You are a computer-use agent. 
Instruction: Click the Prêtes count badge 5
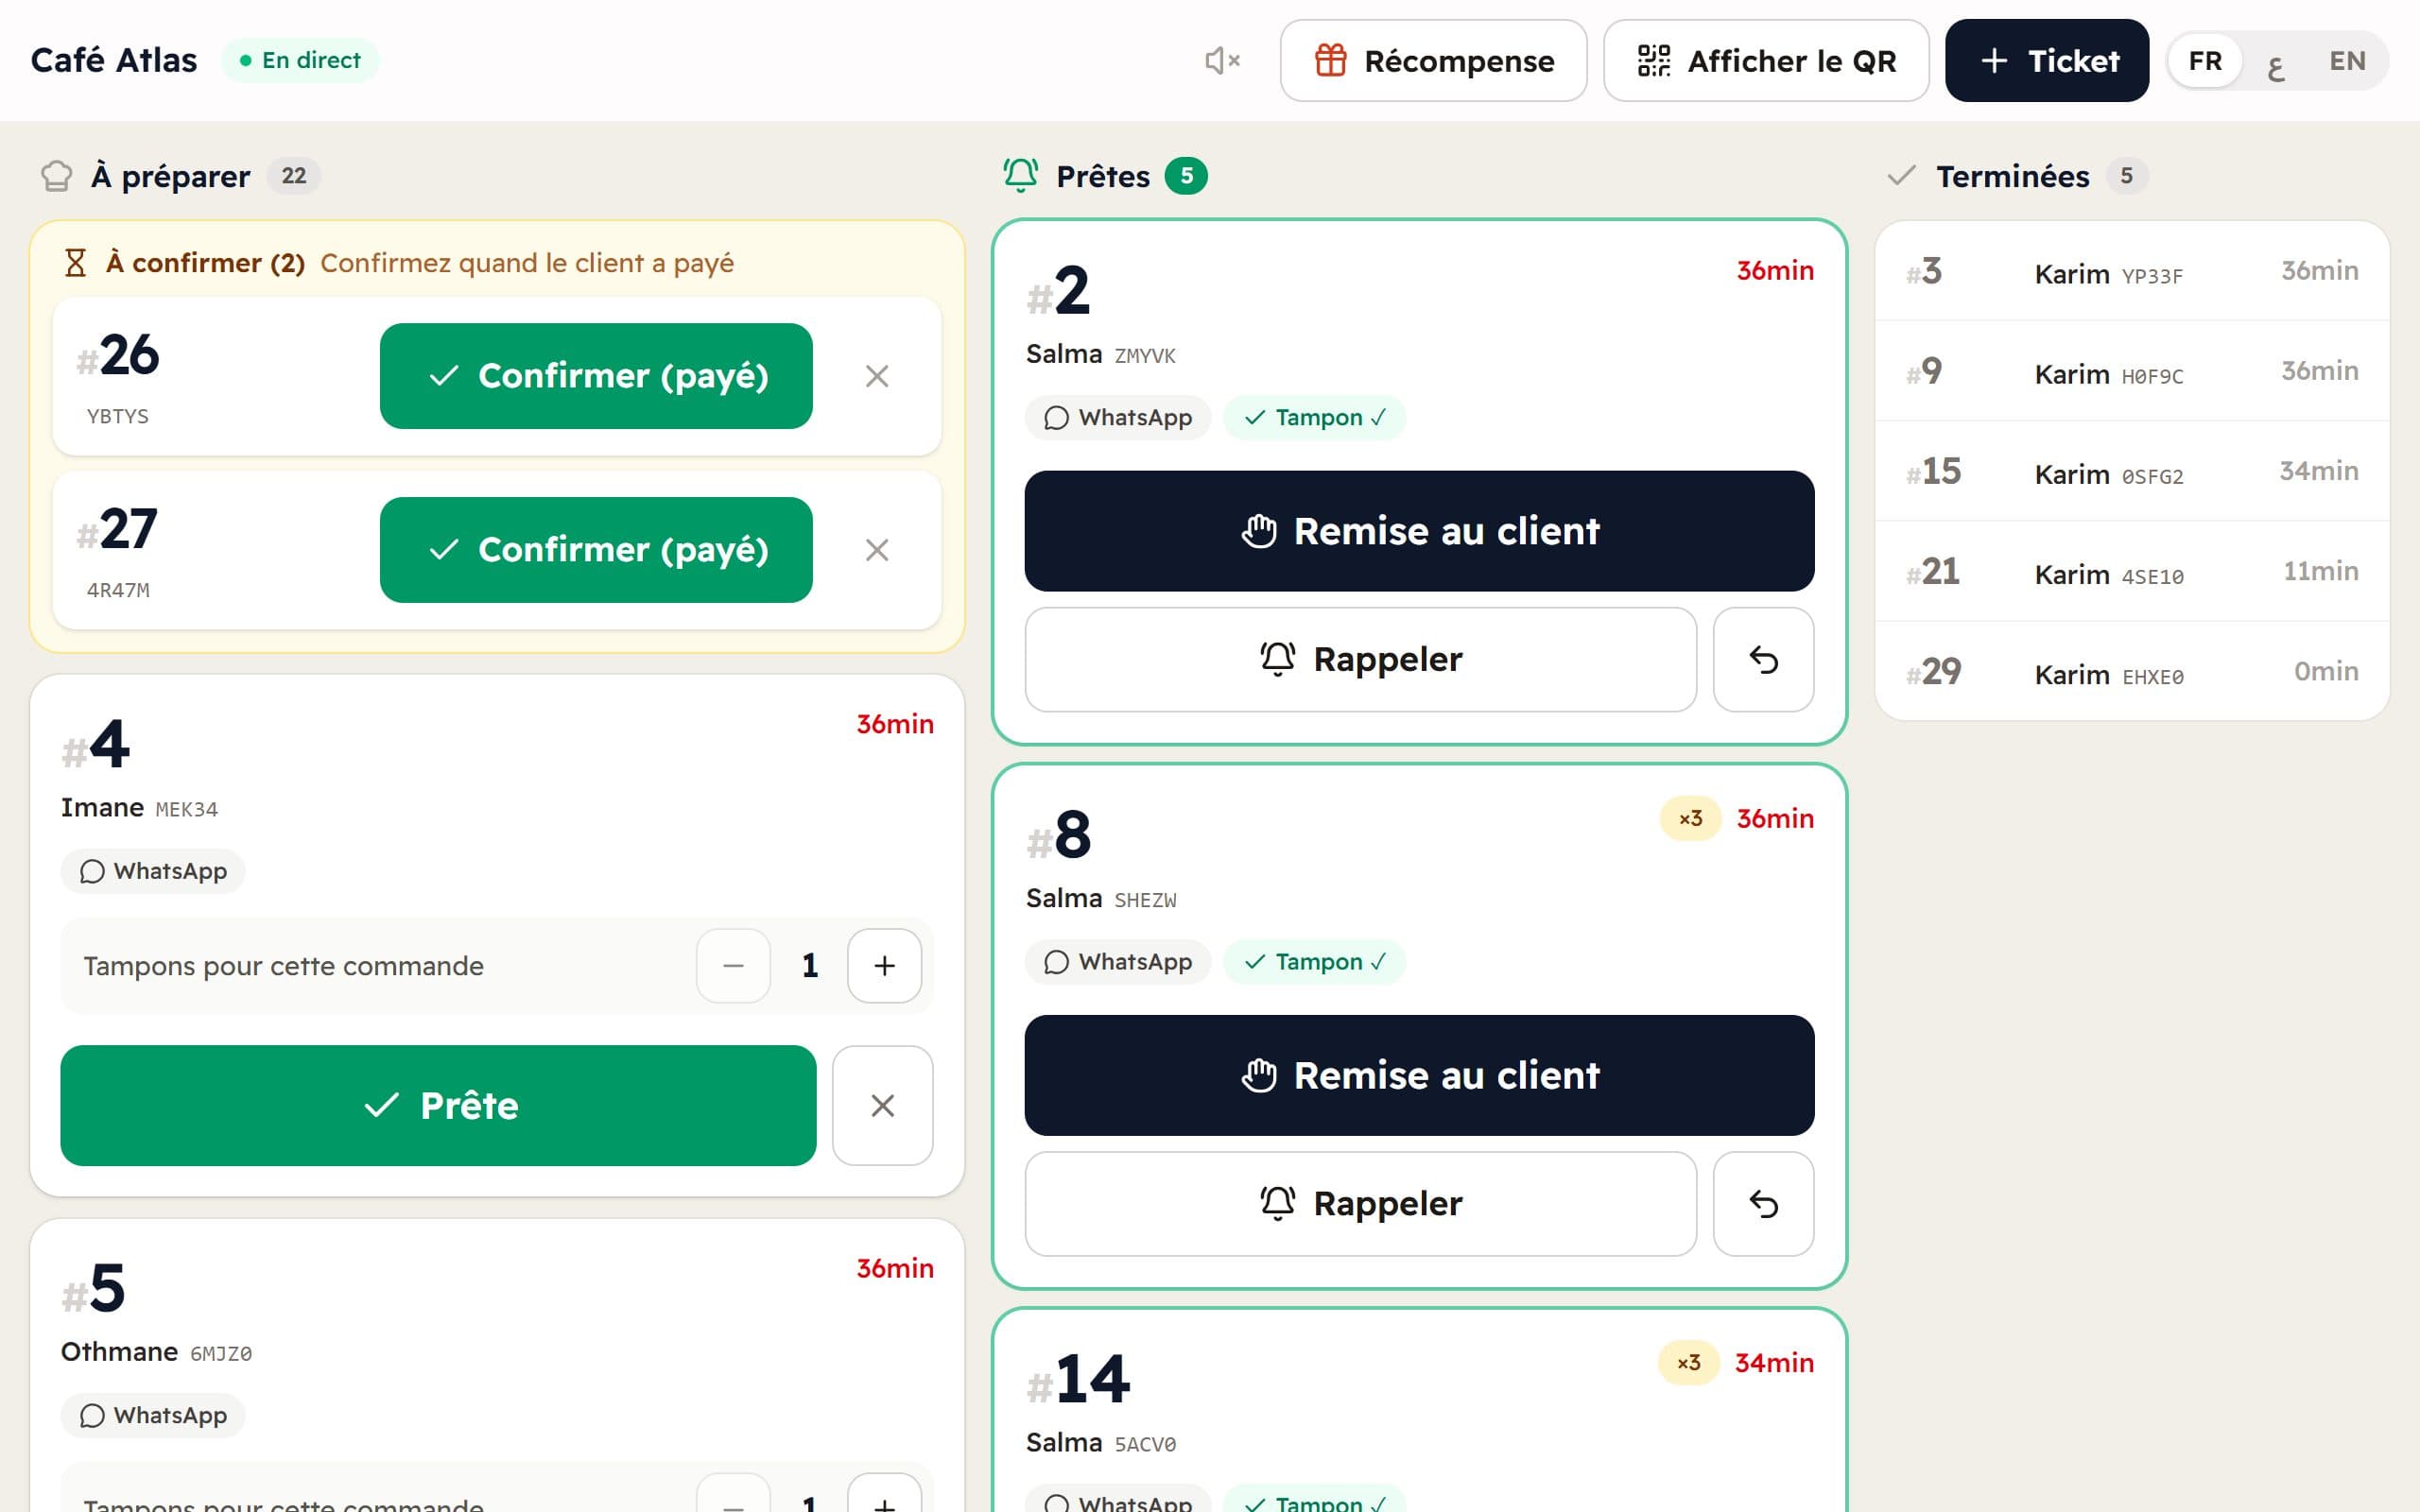[1186, 176]
